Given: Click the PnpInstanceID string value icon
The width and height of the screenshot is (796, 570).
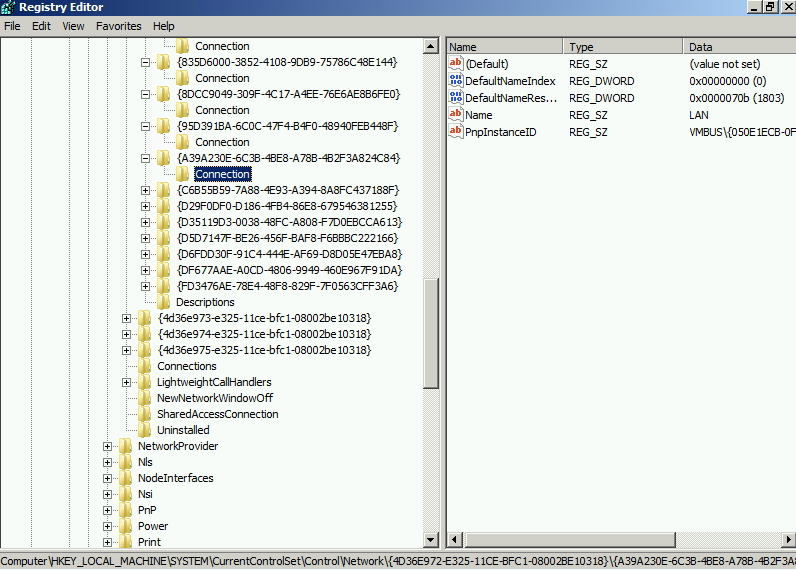Looking at the screenshot, I should coord(456,131).
